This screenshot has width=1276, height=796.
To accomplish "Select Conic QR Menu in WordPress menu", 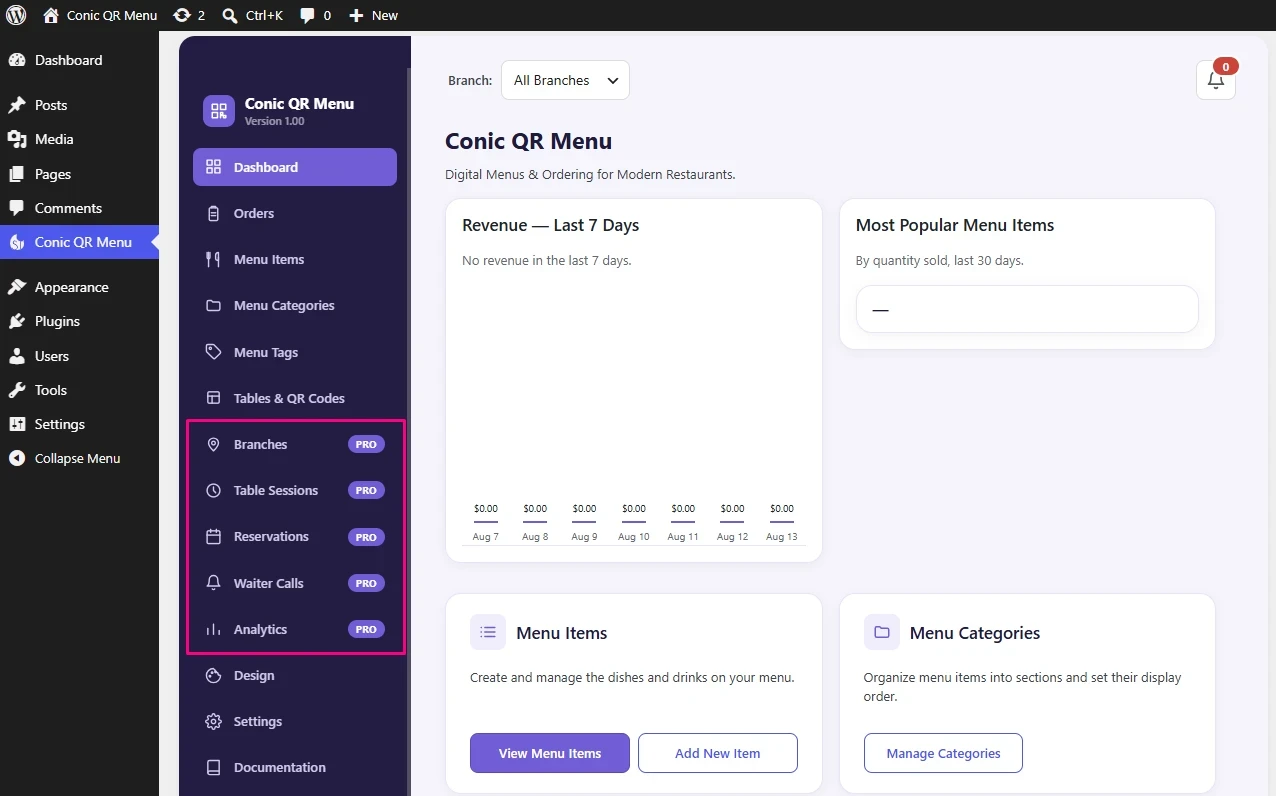I will 80,242.
